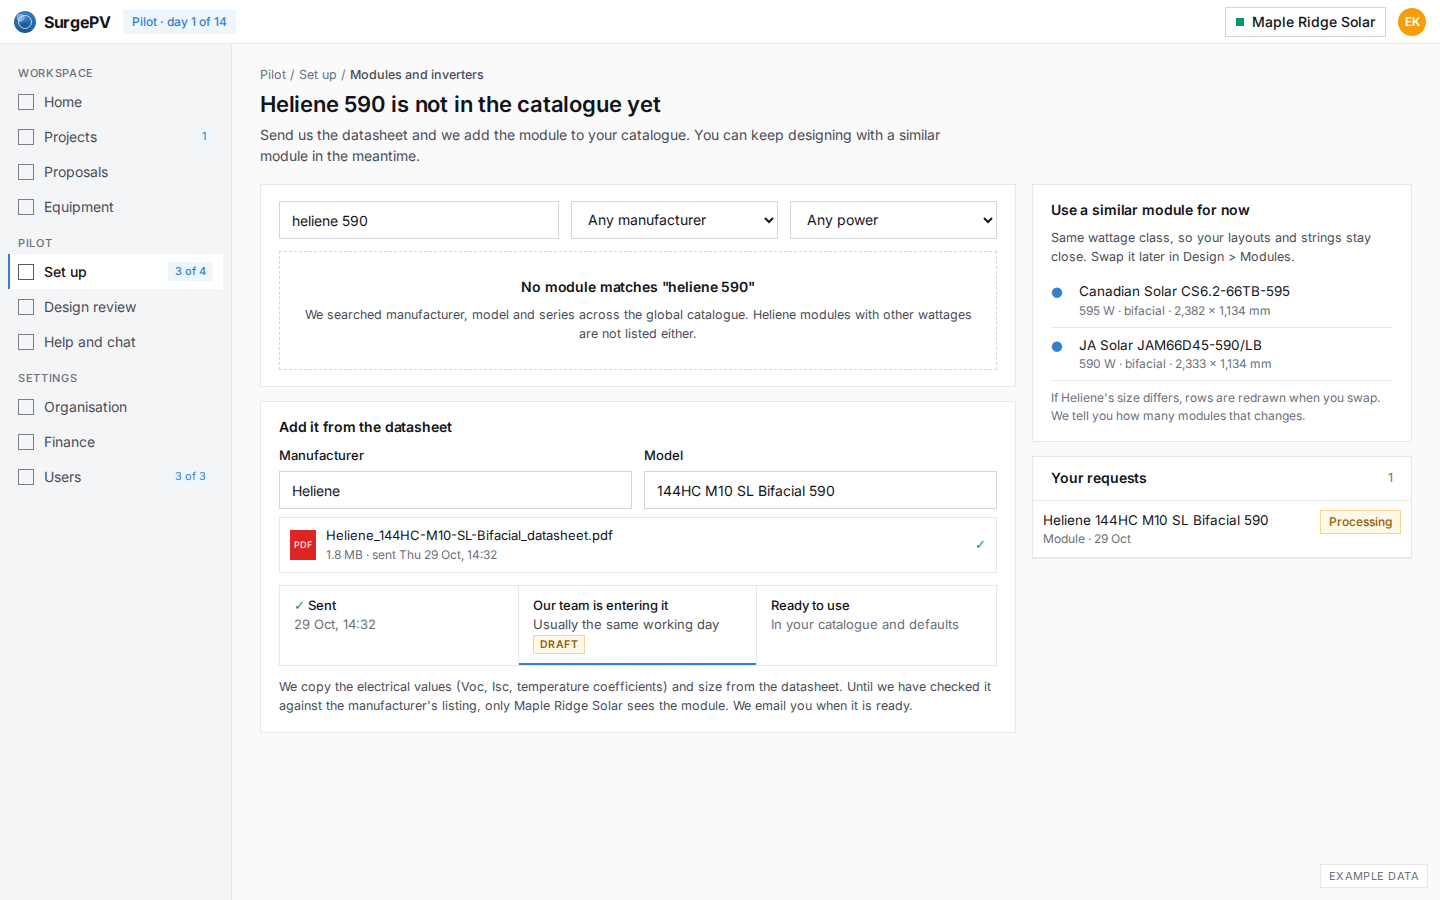Click the Add it from the datasheet heading
The height and width of the screenshot is (900, 1440).
click(365, 427)
